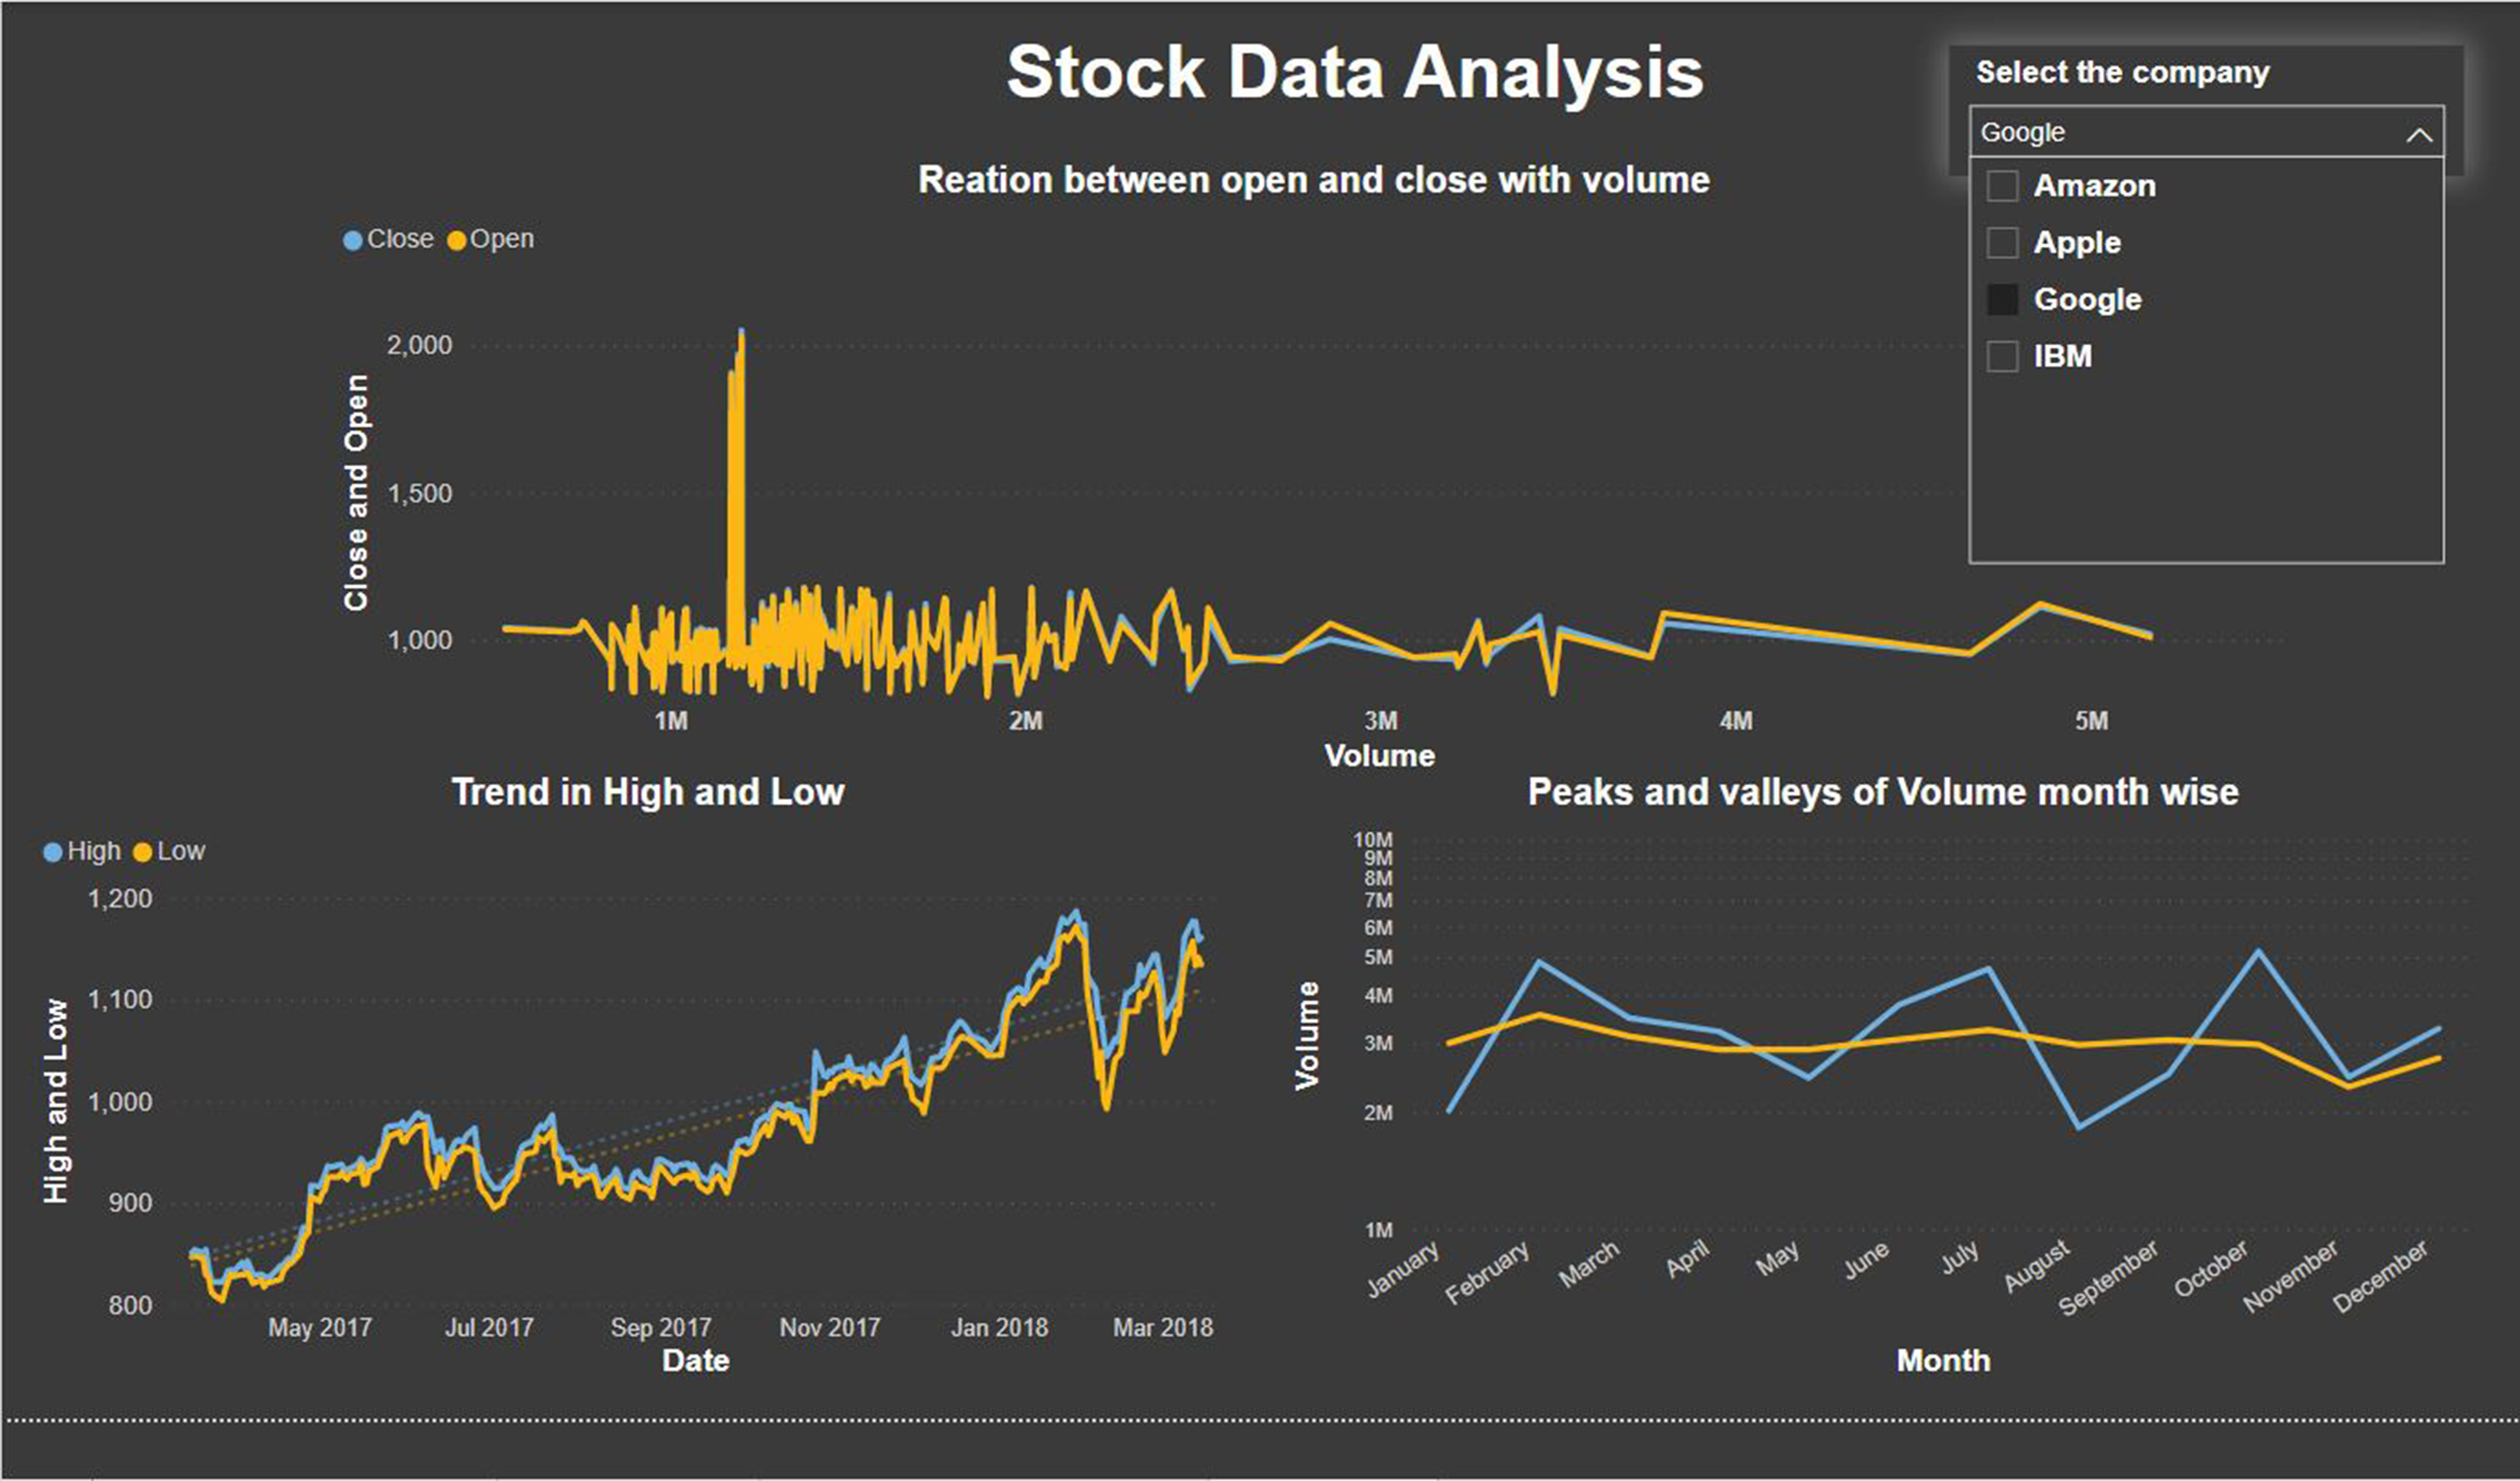Collapse the company dropdown chevron
The height and width of the screenshot is (1481, 2520).
coord(2418,134)
